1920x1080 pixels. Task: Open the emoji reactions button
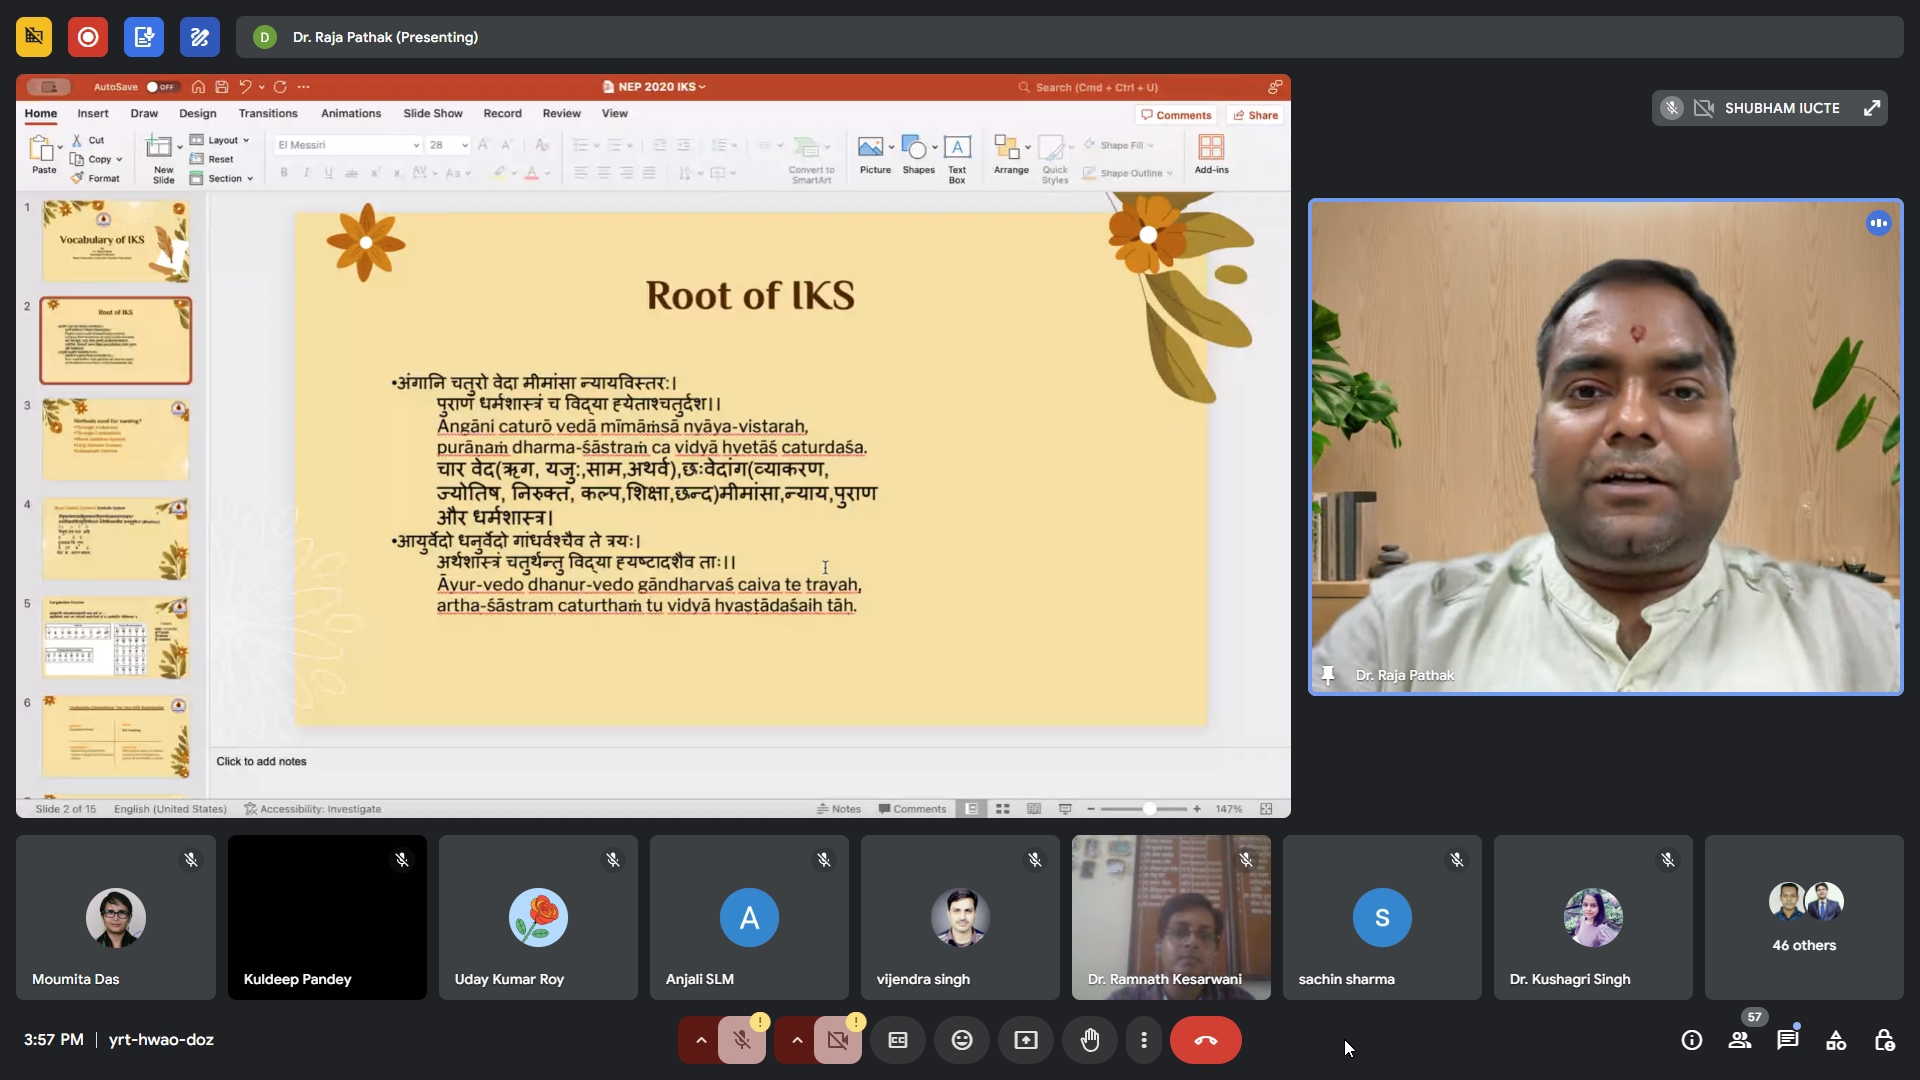tap(961, 1040)
